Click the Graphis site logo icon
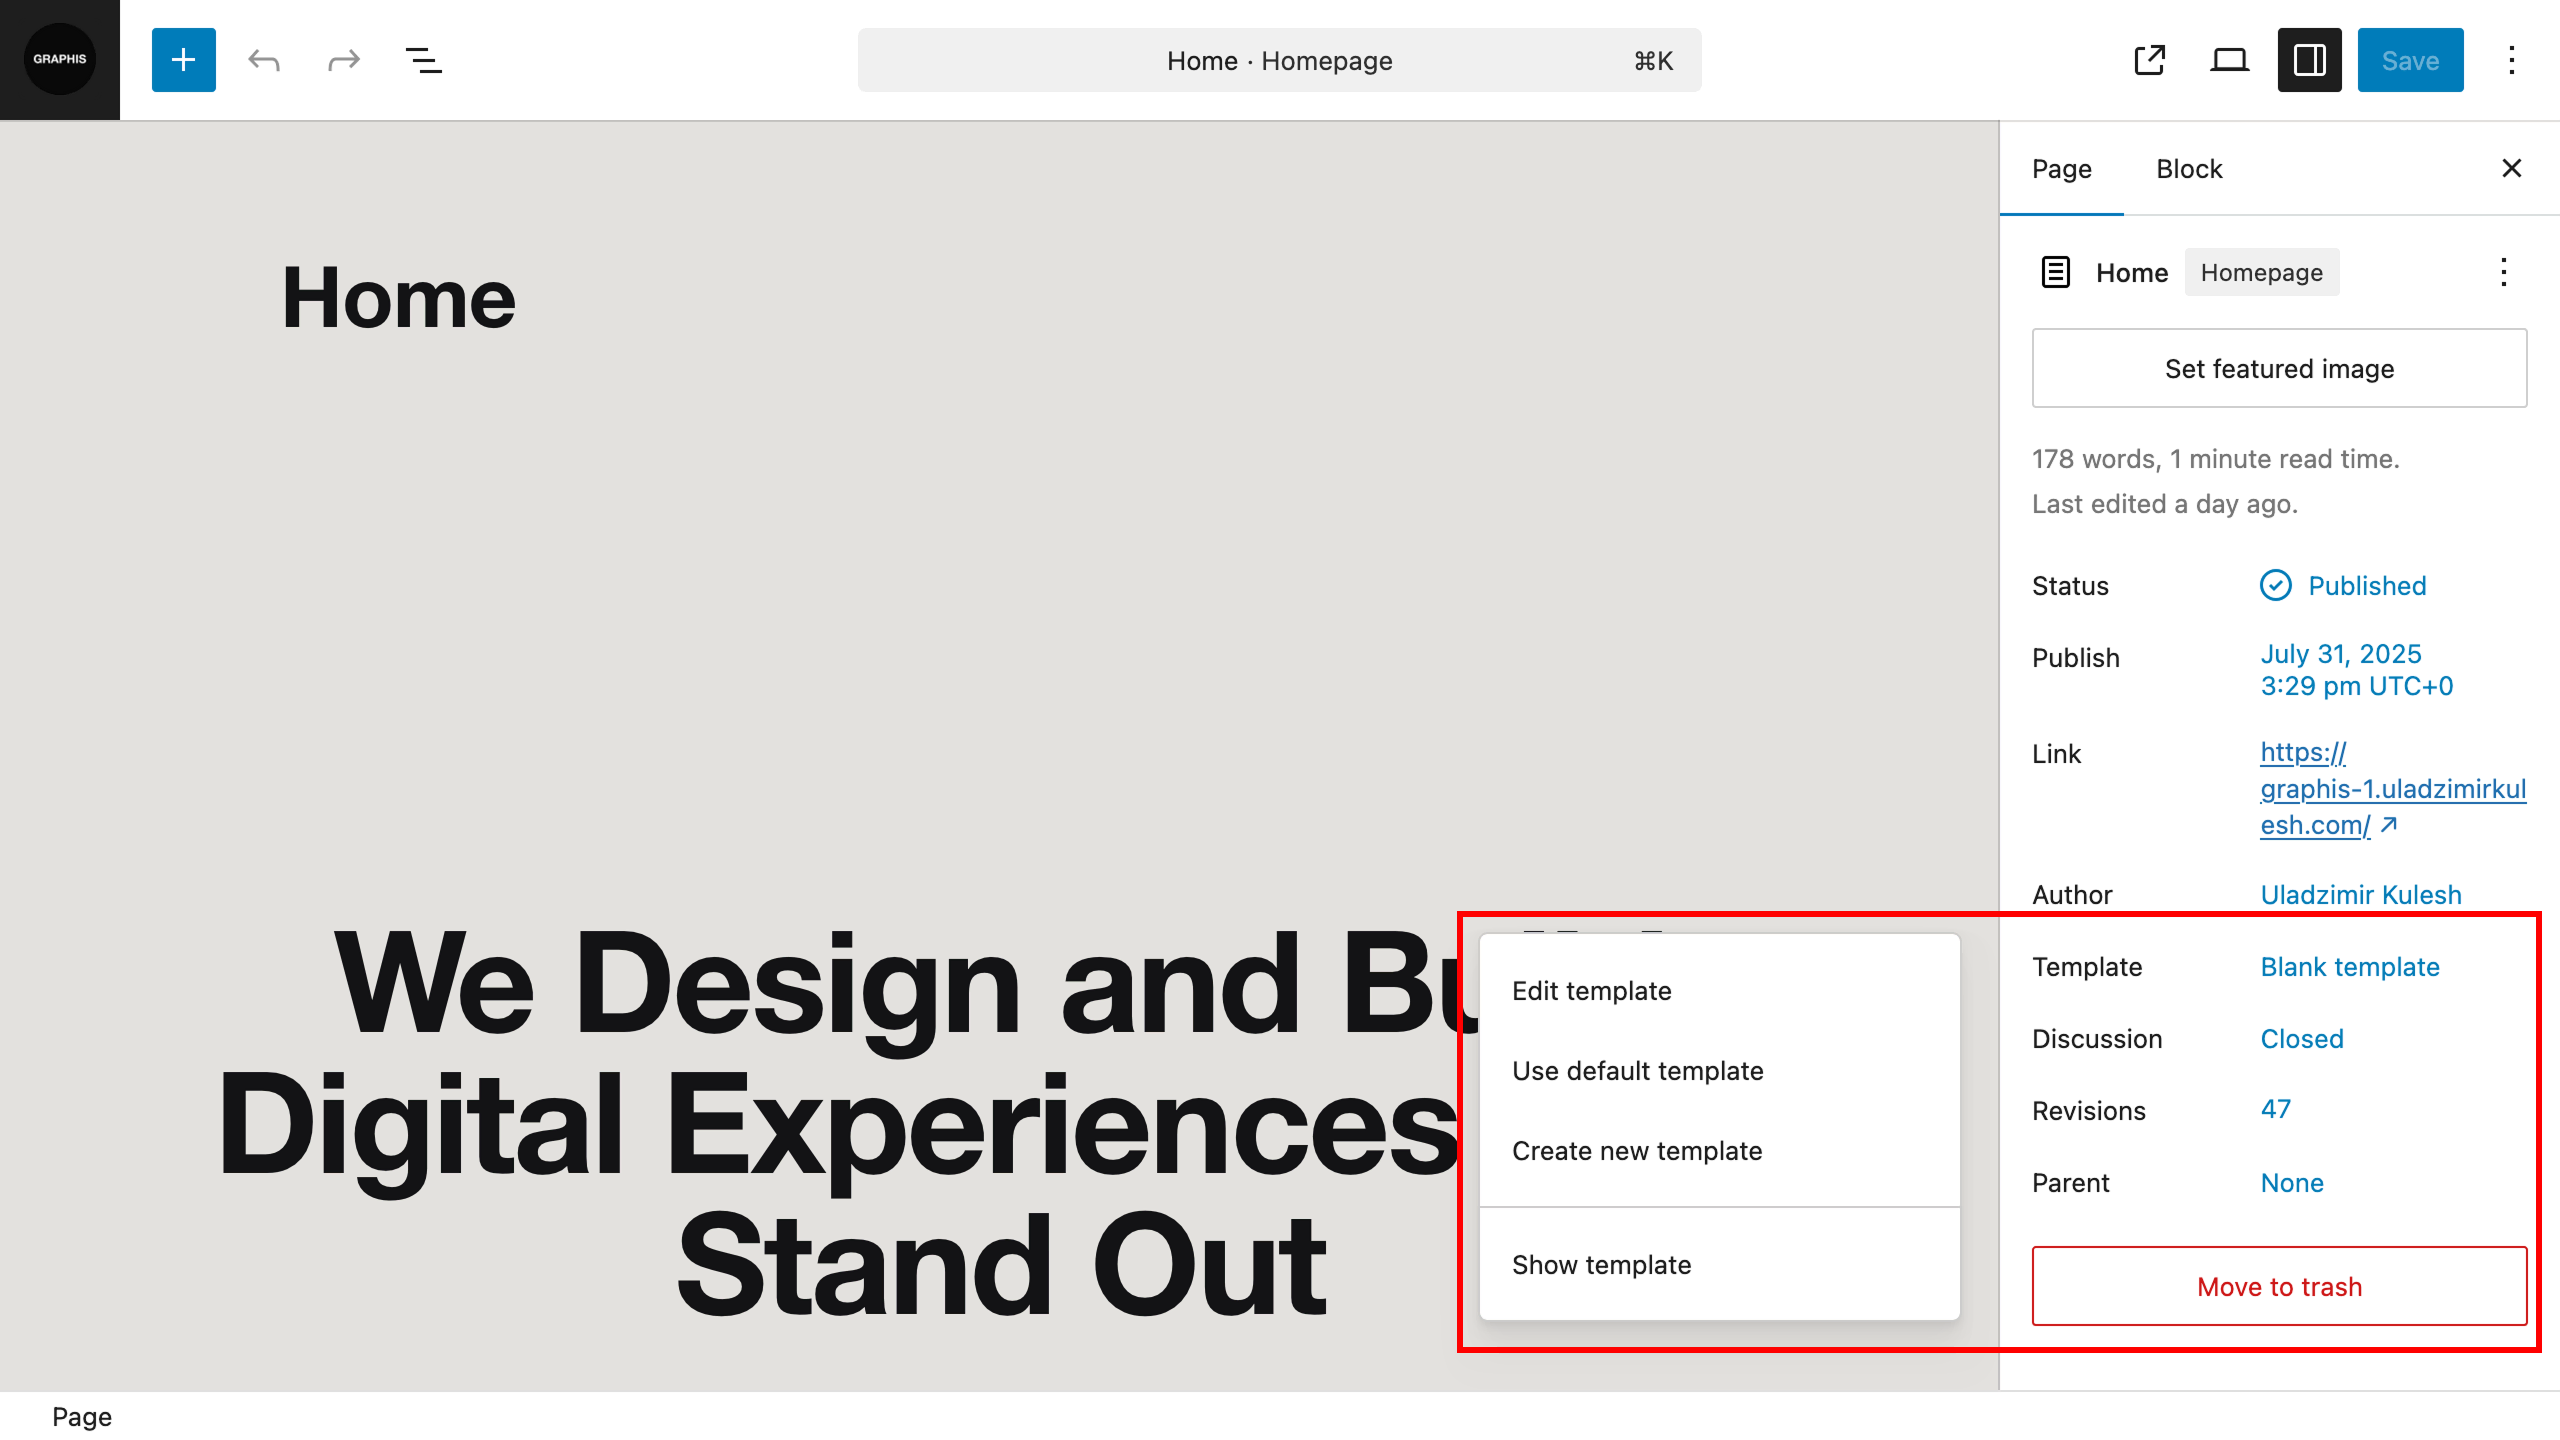 click(60, 60)
